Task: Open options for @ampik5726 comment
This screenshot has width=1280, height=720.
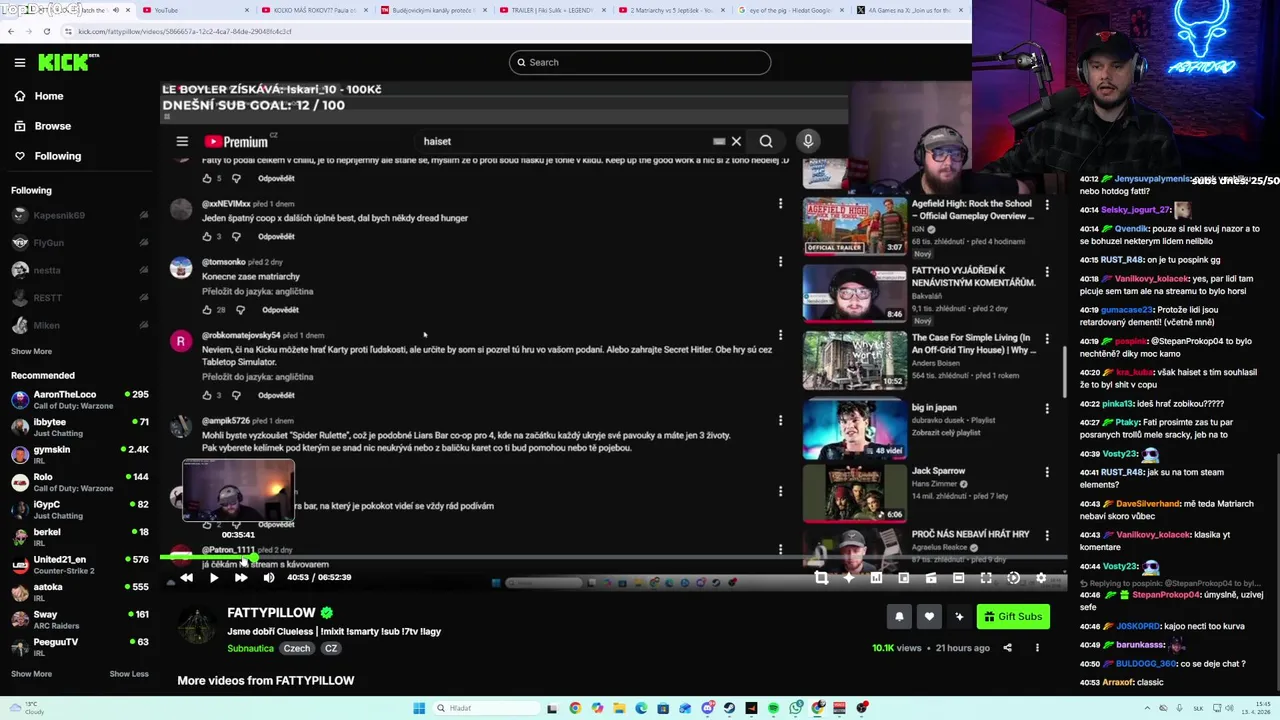Action: (x=780, y=421)
